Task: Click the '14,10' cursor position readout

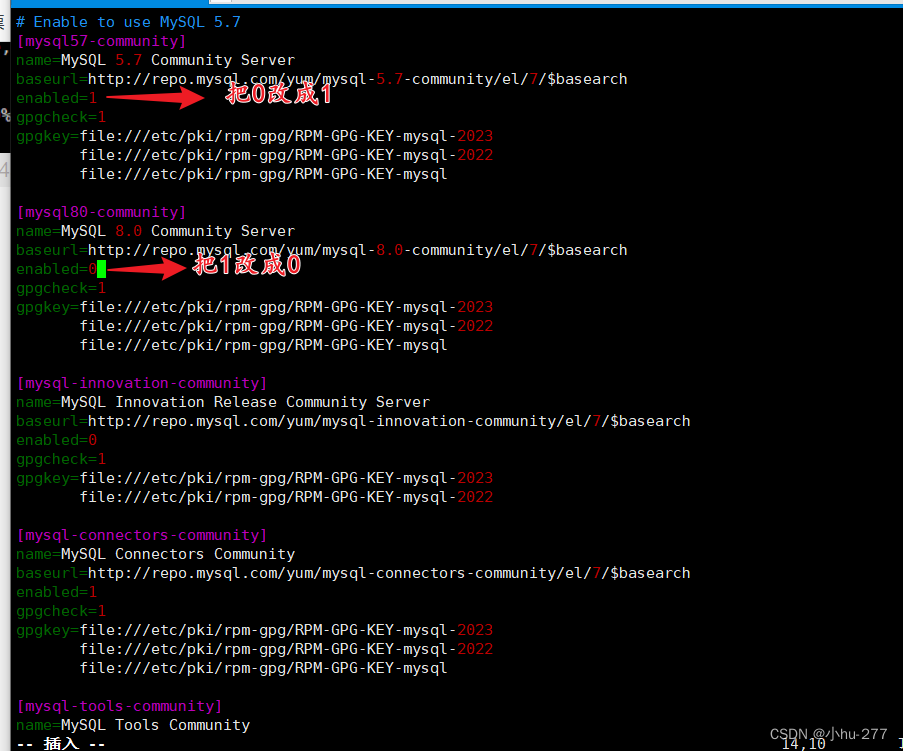Action: point(804,744)
